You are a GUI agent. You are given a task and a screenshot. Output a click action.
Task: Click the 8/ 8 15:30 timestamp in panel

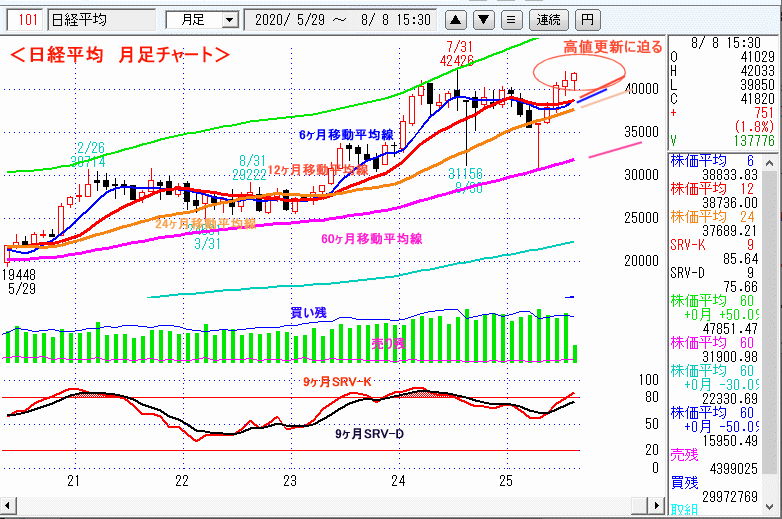click(x=726, y=43)
